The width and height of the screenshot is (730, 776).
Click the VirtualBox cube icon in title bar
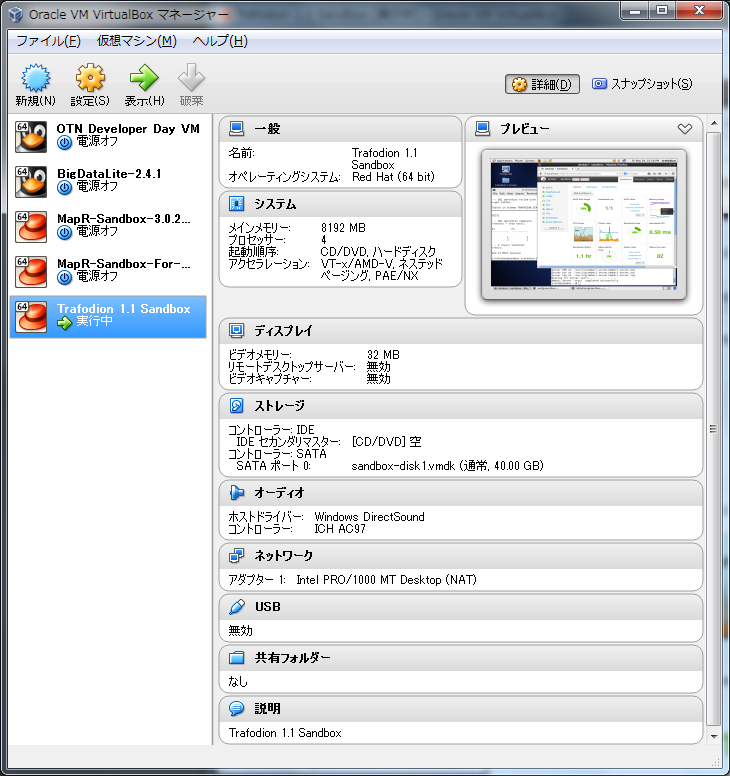[x=15, y=14]
